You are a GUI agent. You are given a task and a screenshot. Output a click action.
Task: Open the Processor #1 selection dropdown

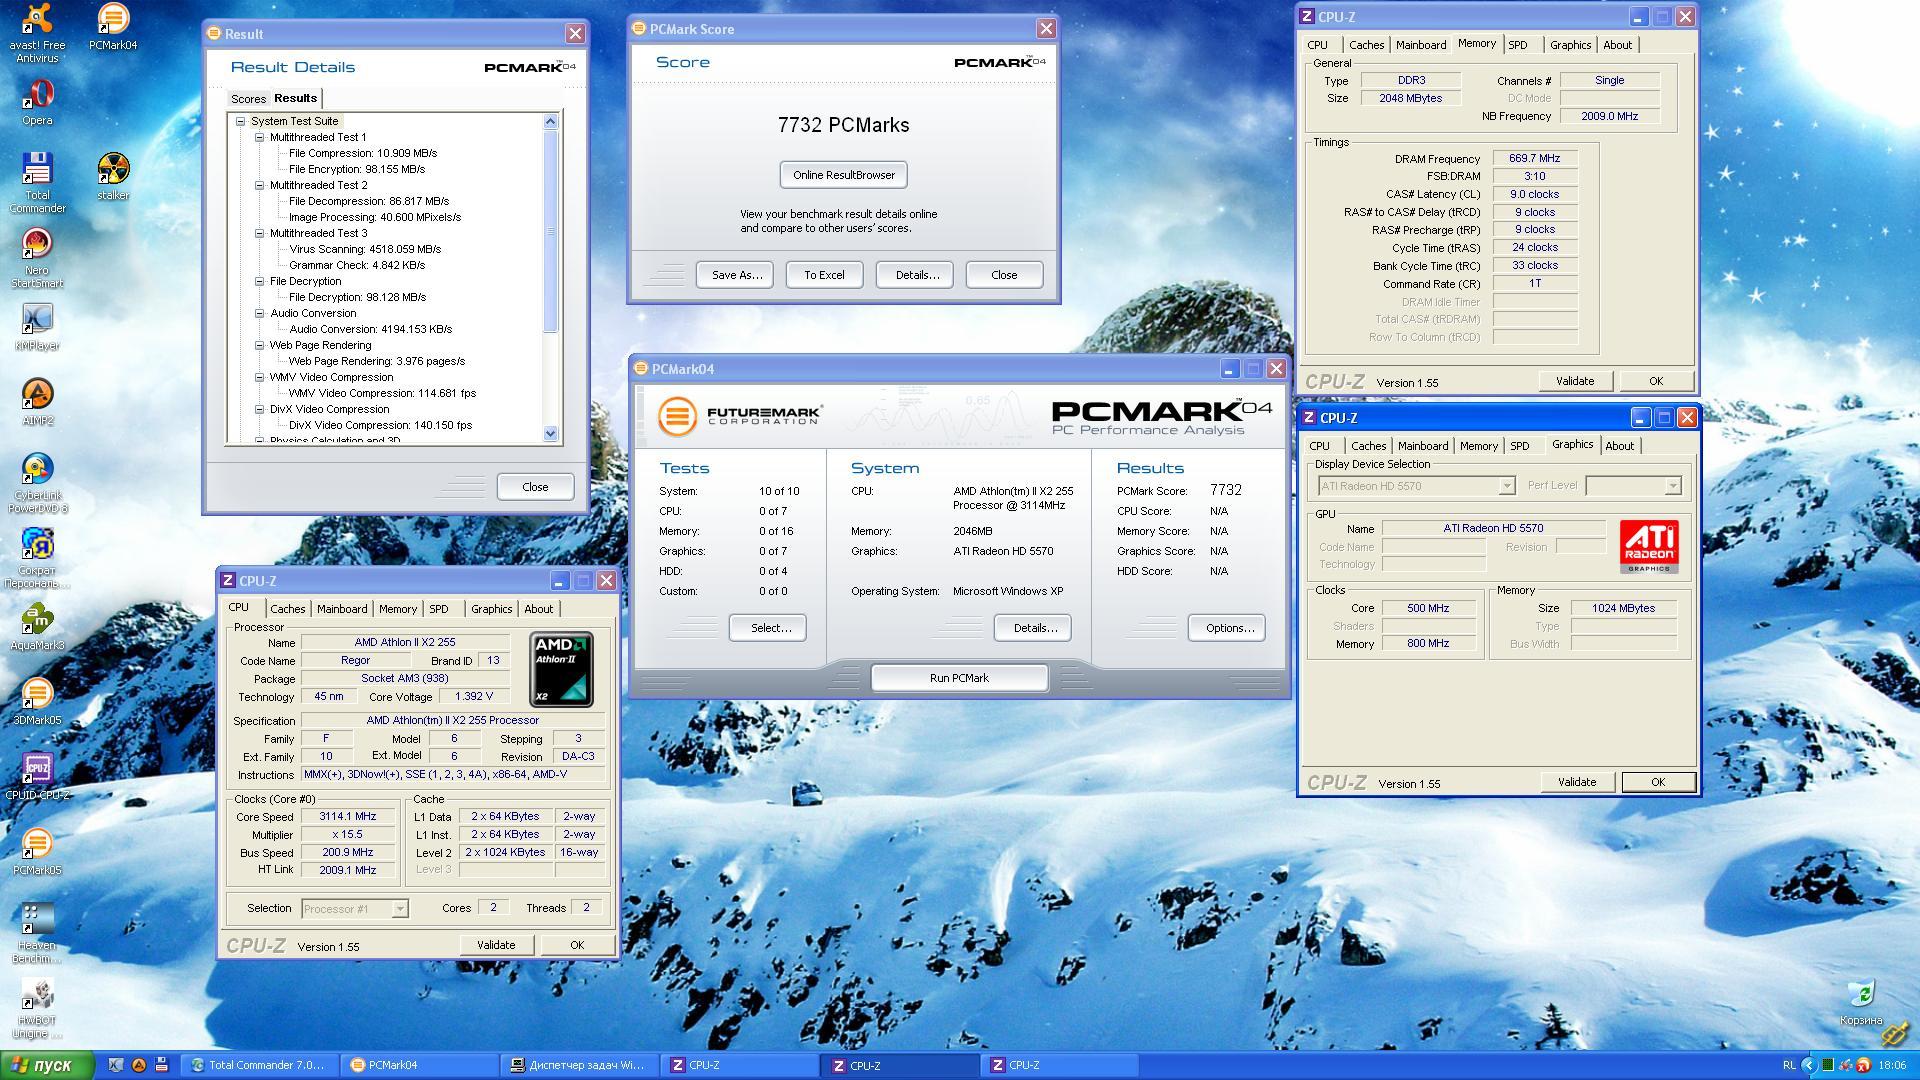tap(399, 909)
